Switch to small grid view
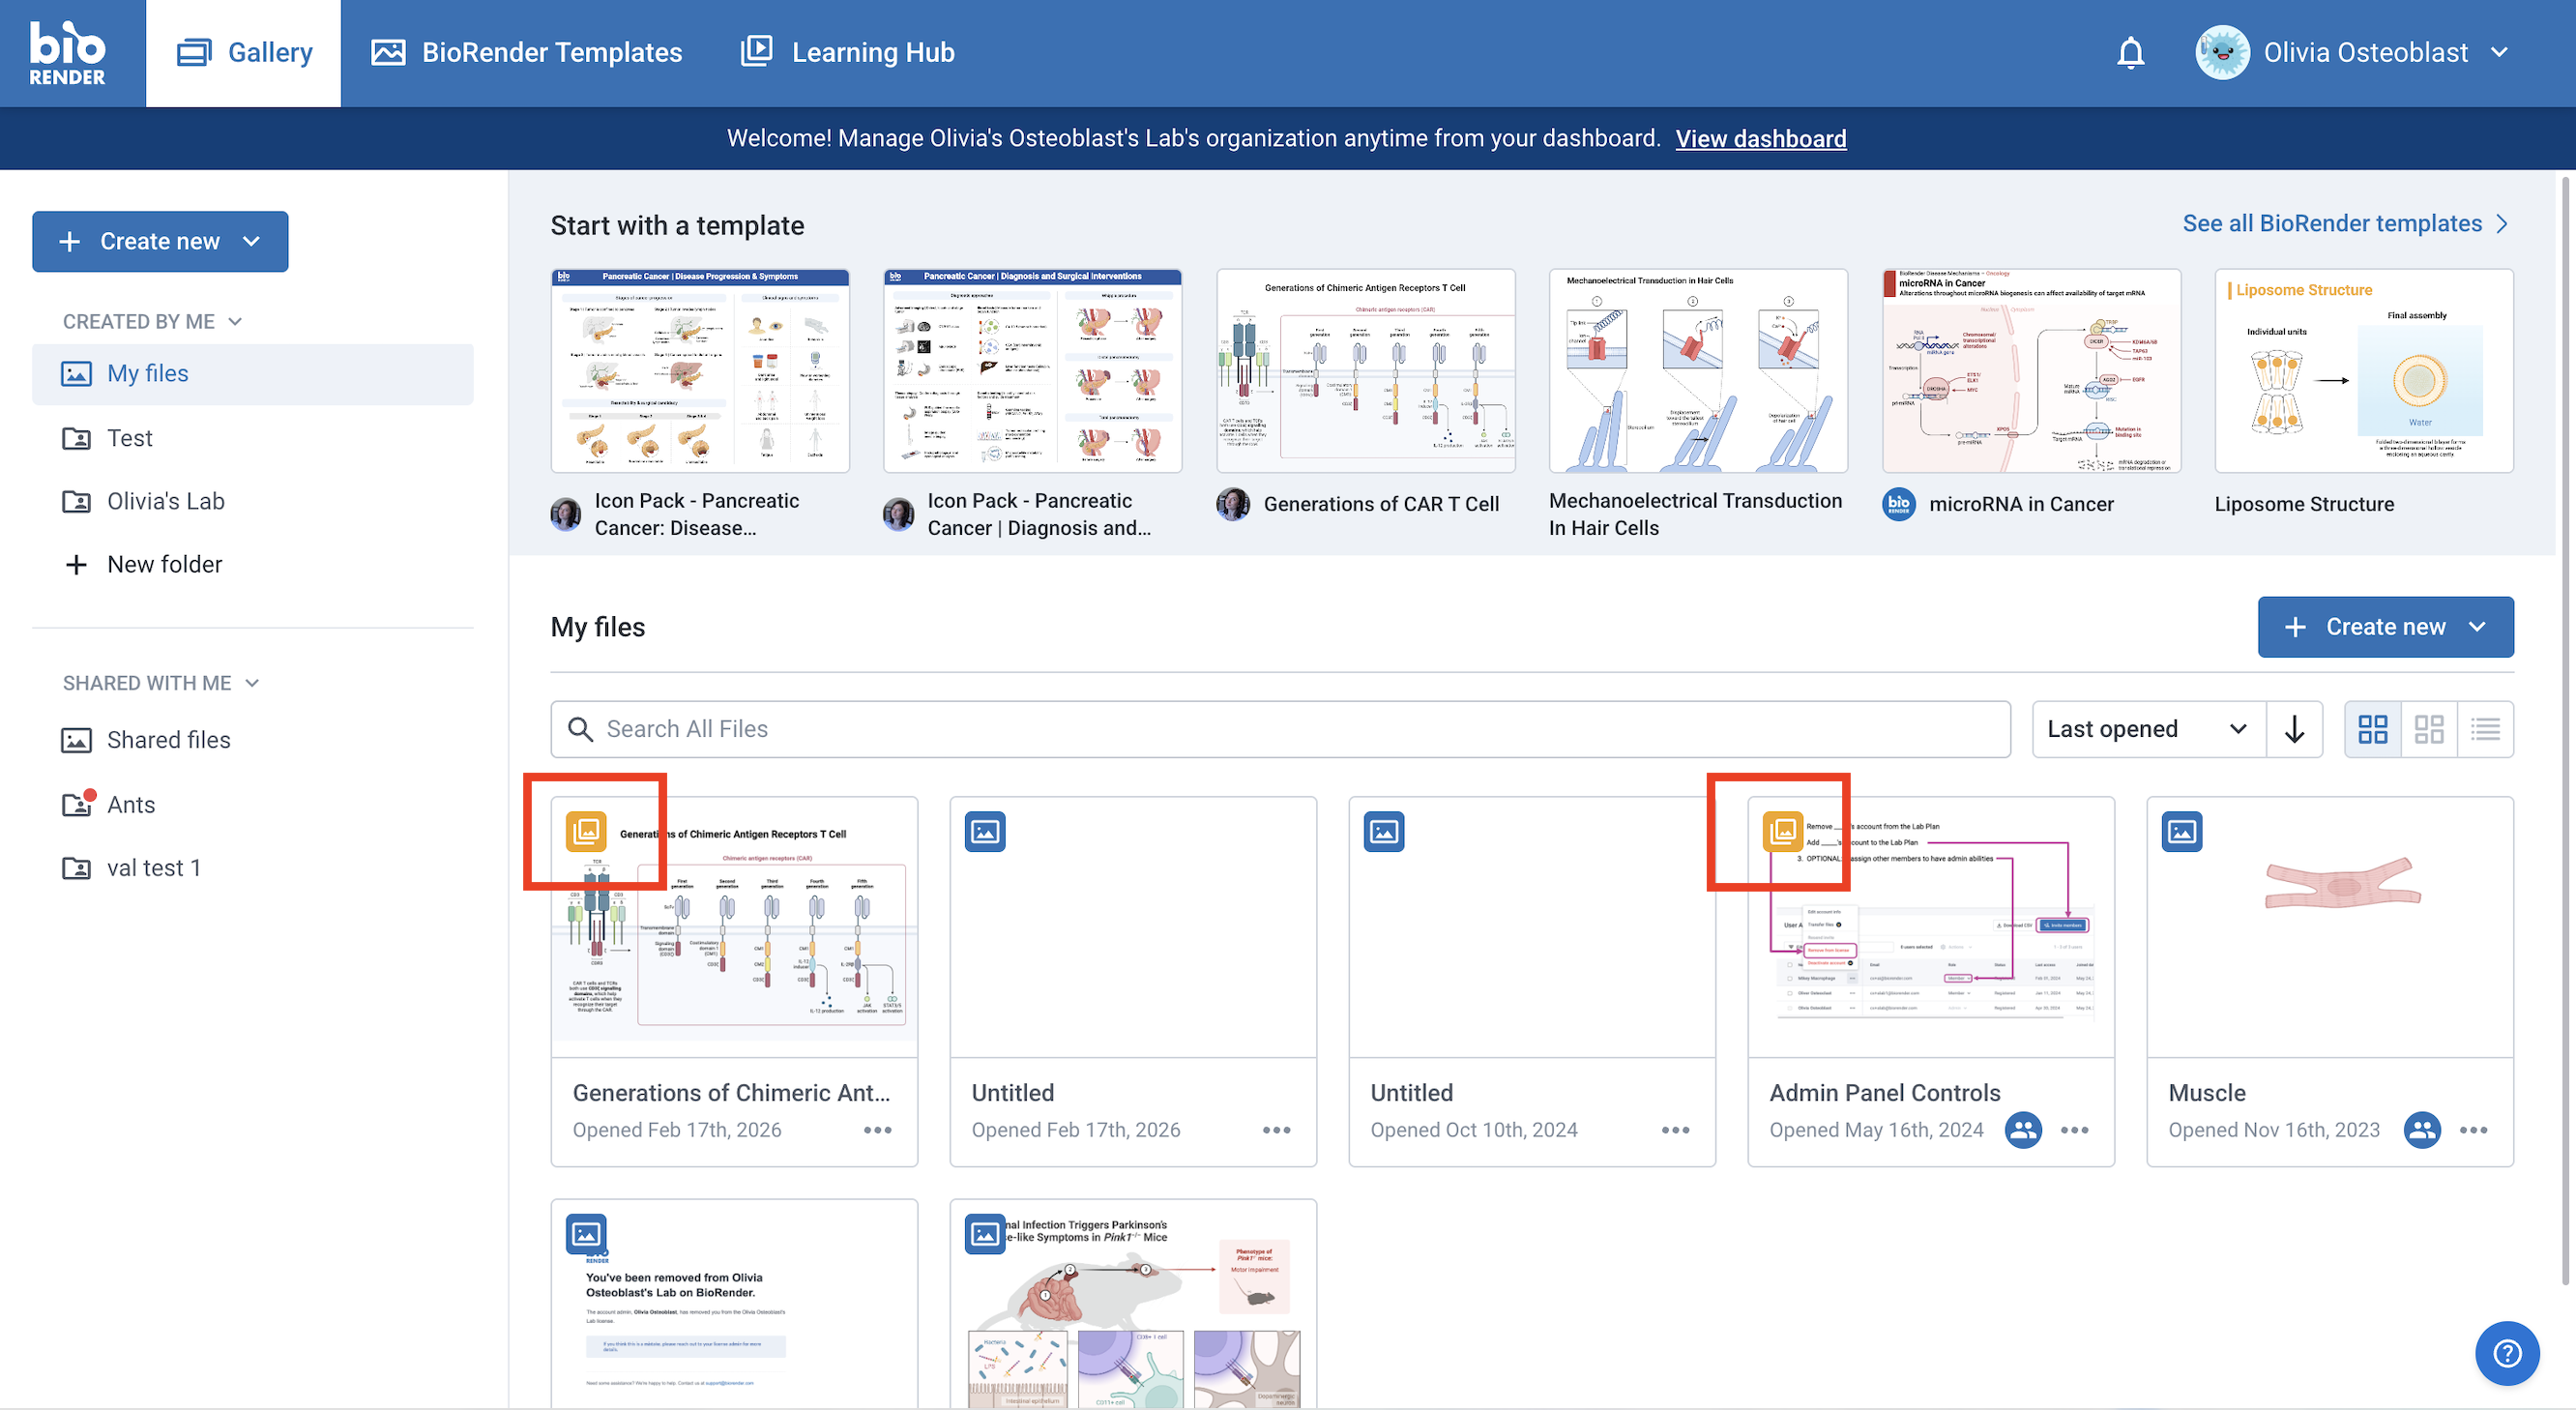This screenshot has height=1410, width=2576. [x=2429, y=729]
